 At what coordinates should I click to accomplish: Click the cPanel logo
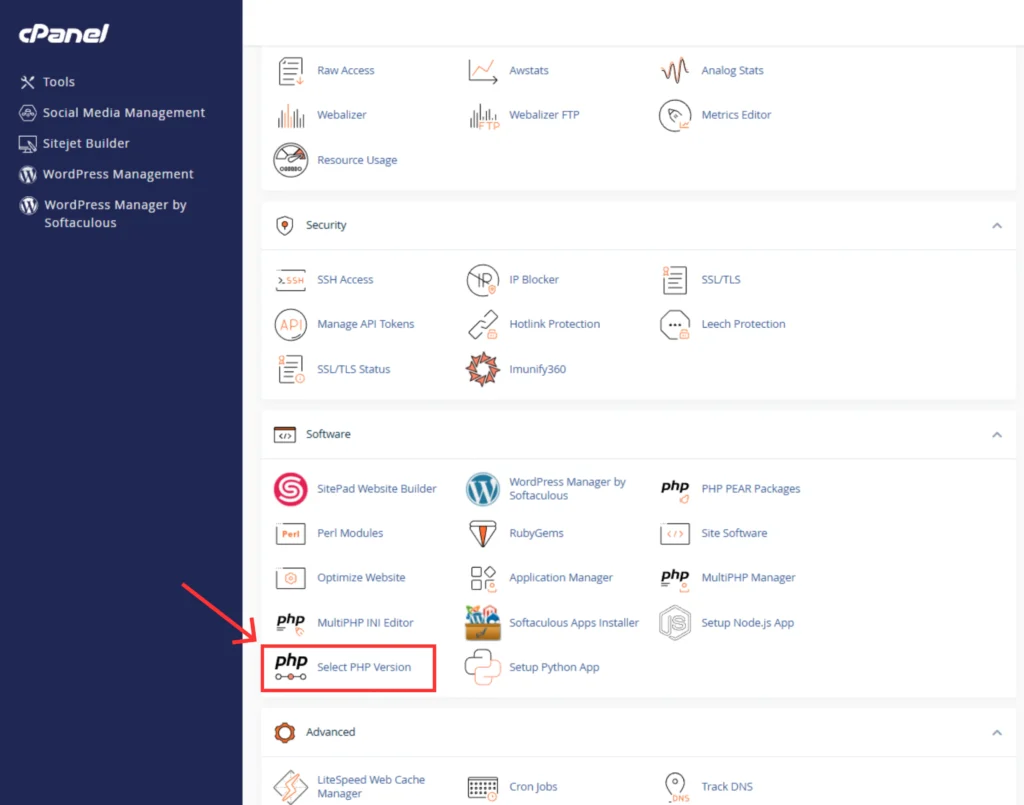tap(64, 33)
